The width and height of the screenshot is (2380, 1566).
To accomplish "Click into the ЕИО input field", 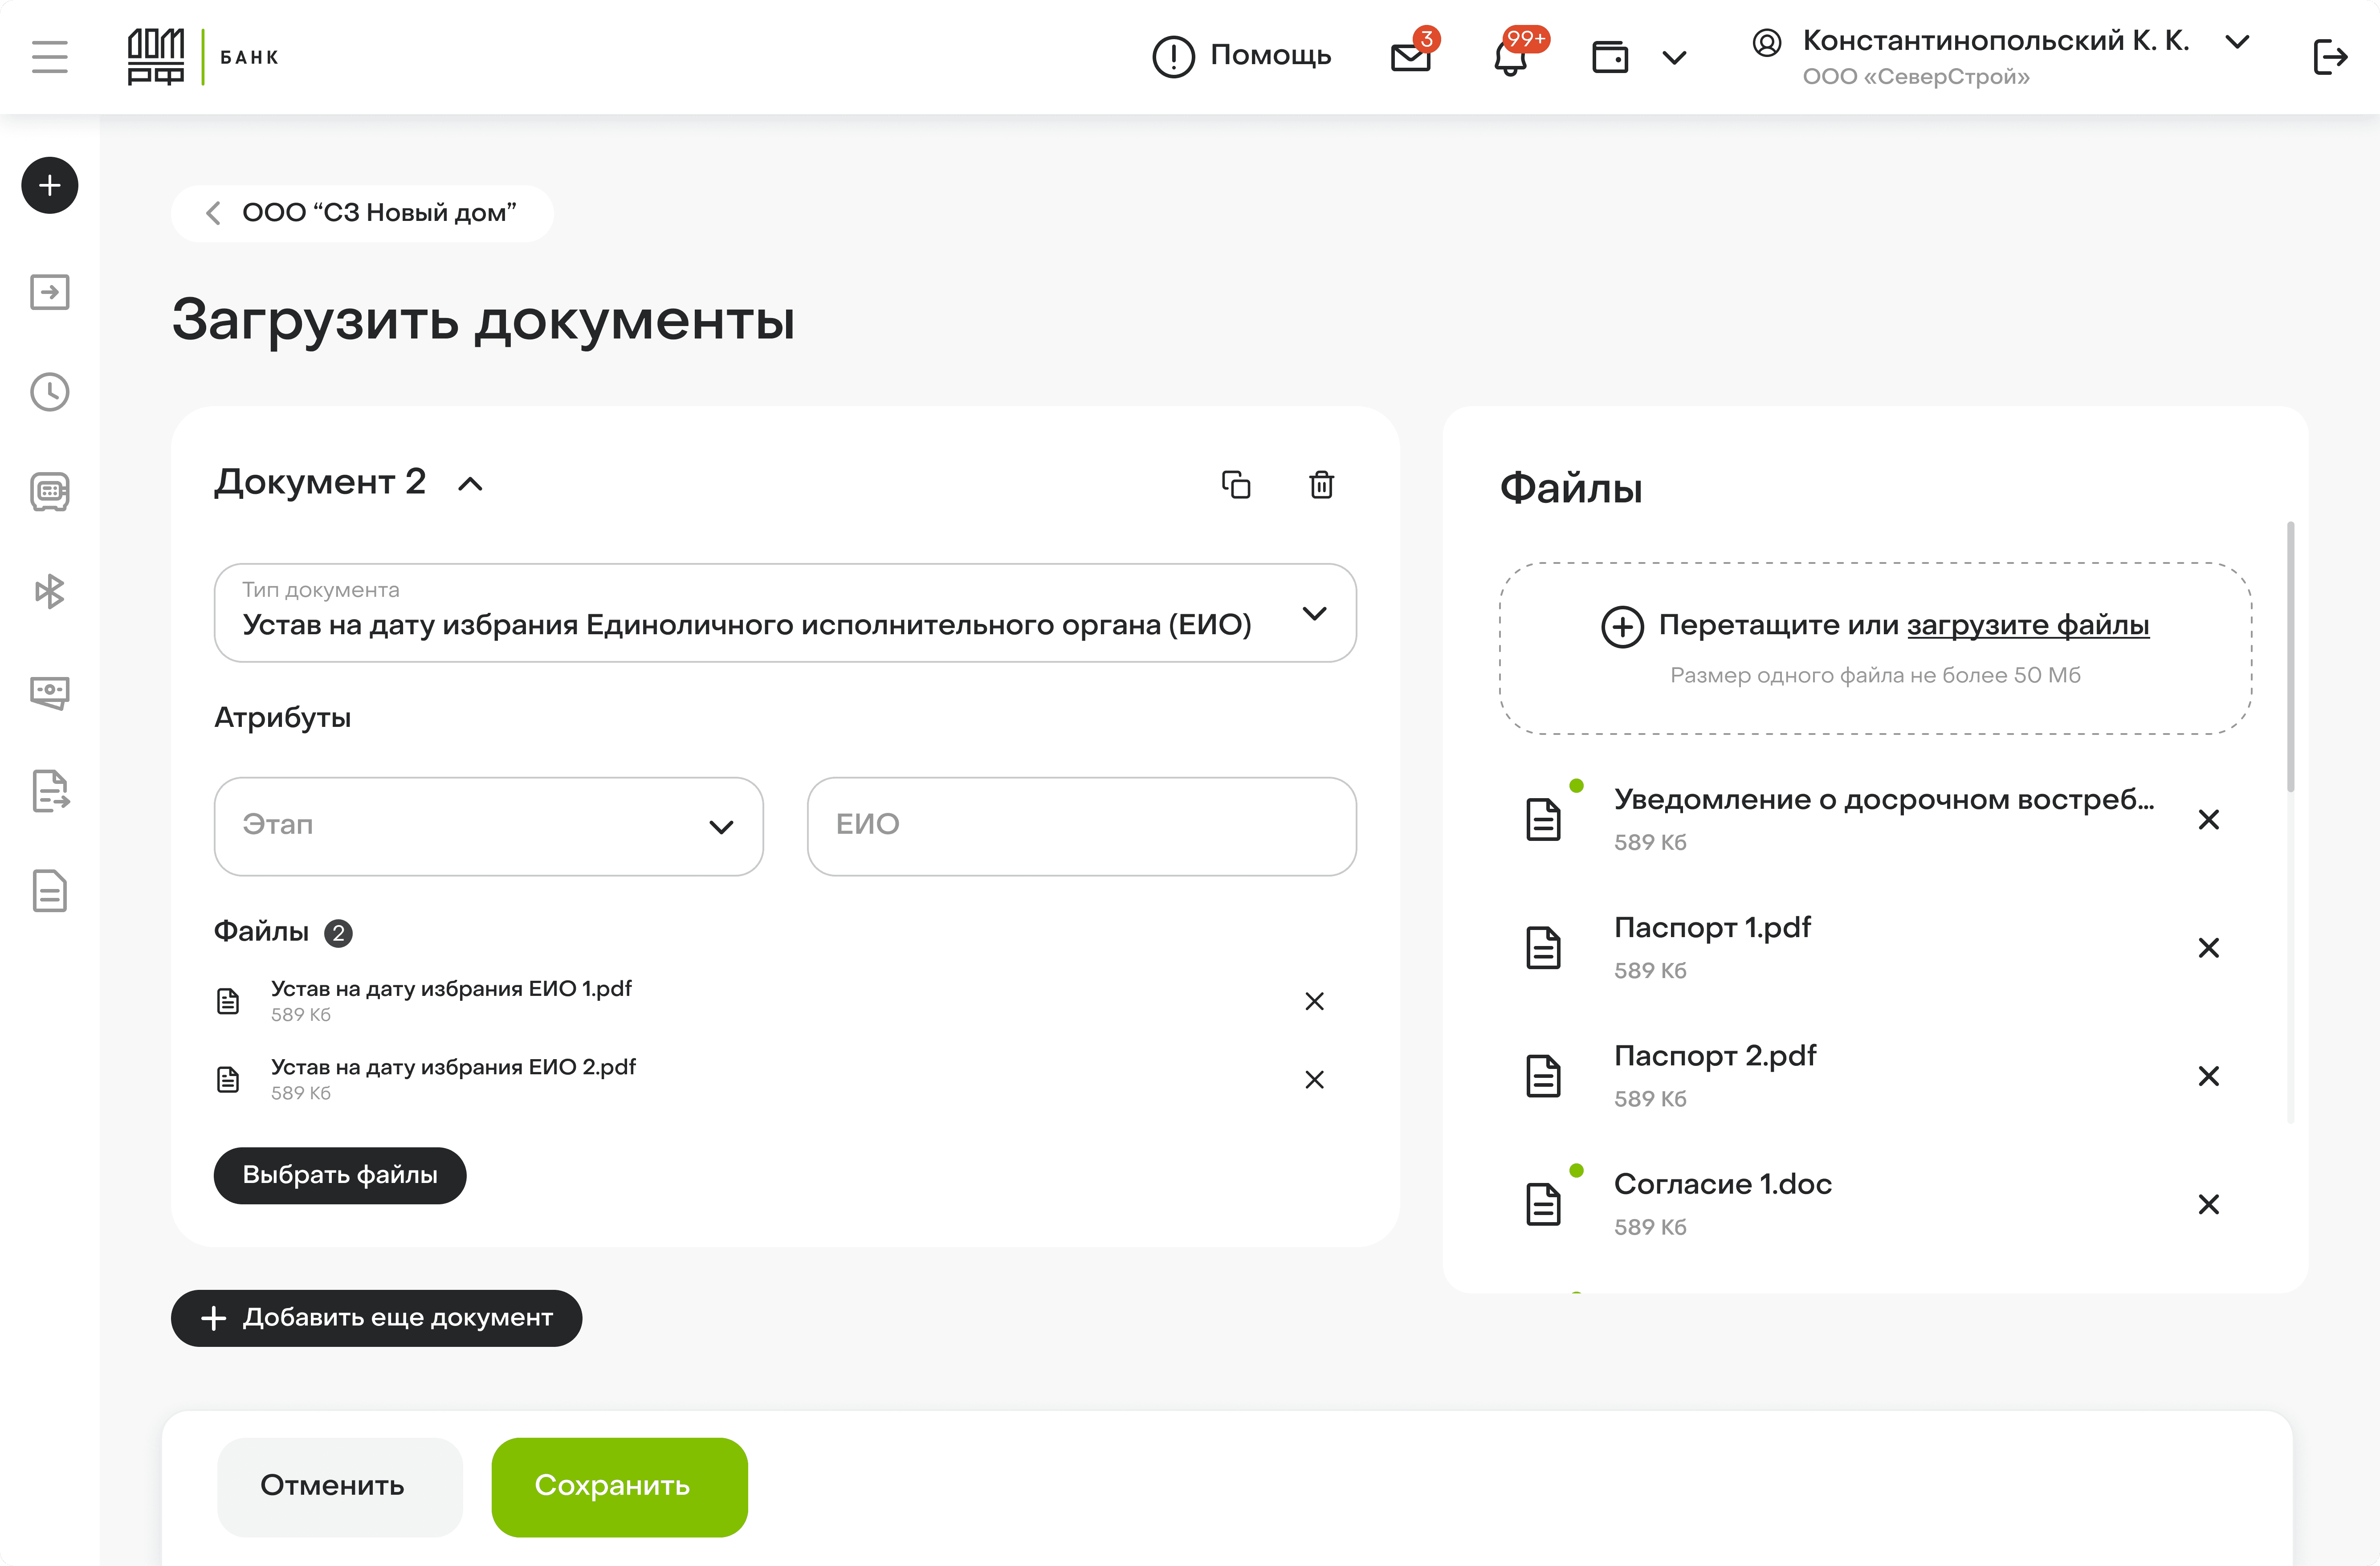I will [x=1081, y=826].
